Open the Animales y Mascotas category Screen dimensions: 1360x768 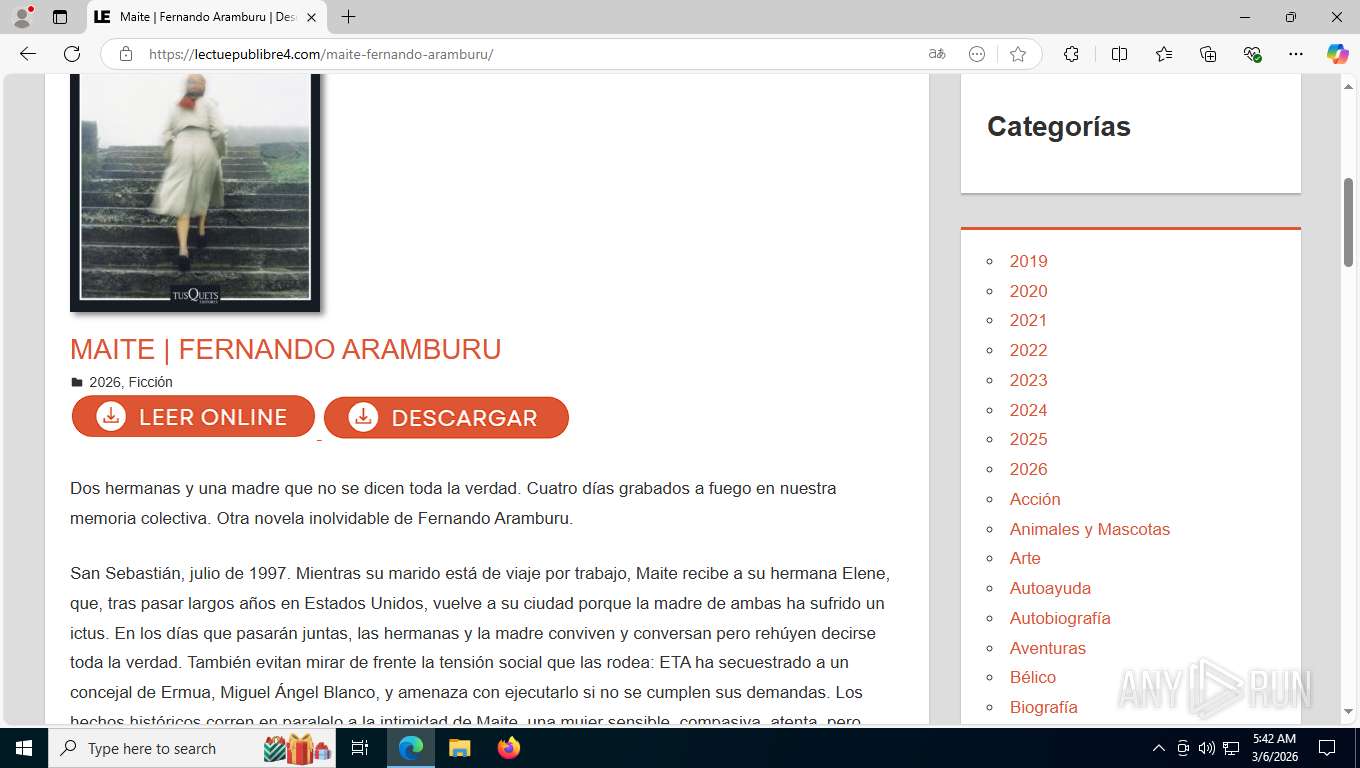[1089, 529]
